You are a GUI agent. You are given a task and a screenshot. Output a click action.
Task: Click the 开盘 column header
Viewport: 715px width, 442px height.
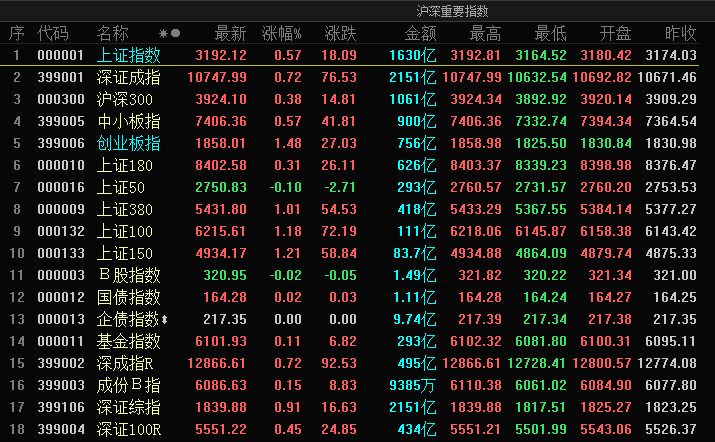coord(615,33)
